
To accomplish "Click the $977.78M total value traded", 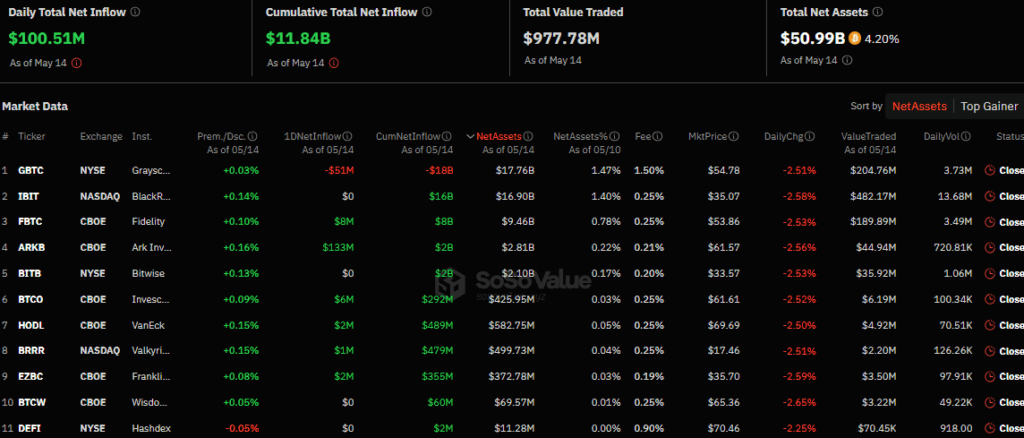I will [x=562, y=38].
